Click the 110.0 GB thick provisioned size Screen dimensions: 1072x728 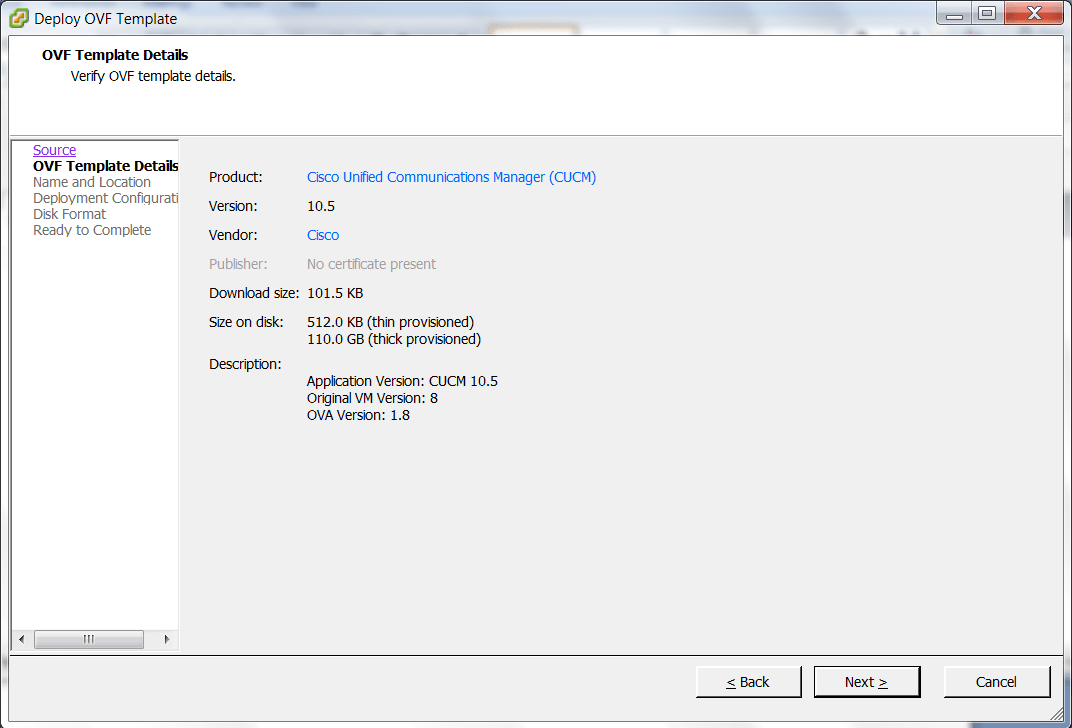(x=394, y=339)
